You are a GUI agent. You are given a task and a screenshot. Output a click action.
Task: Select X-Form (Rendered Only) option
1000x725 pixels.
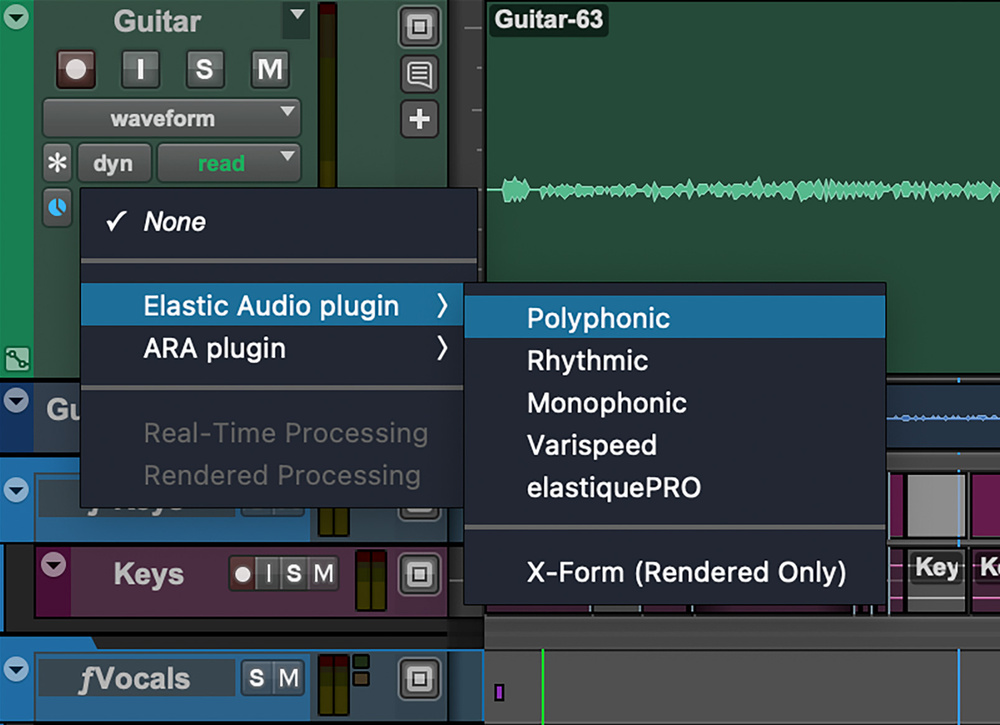[675, 572]
